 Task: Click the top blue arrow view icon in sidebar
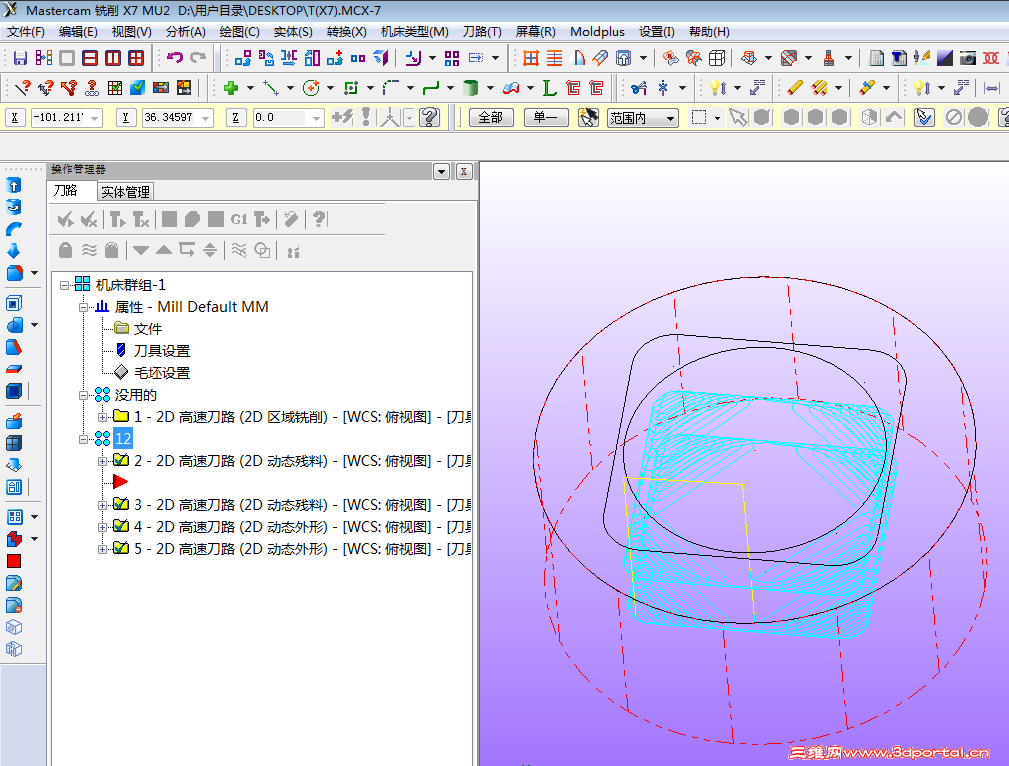coord(14,185)
